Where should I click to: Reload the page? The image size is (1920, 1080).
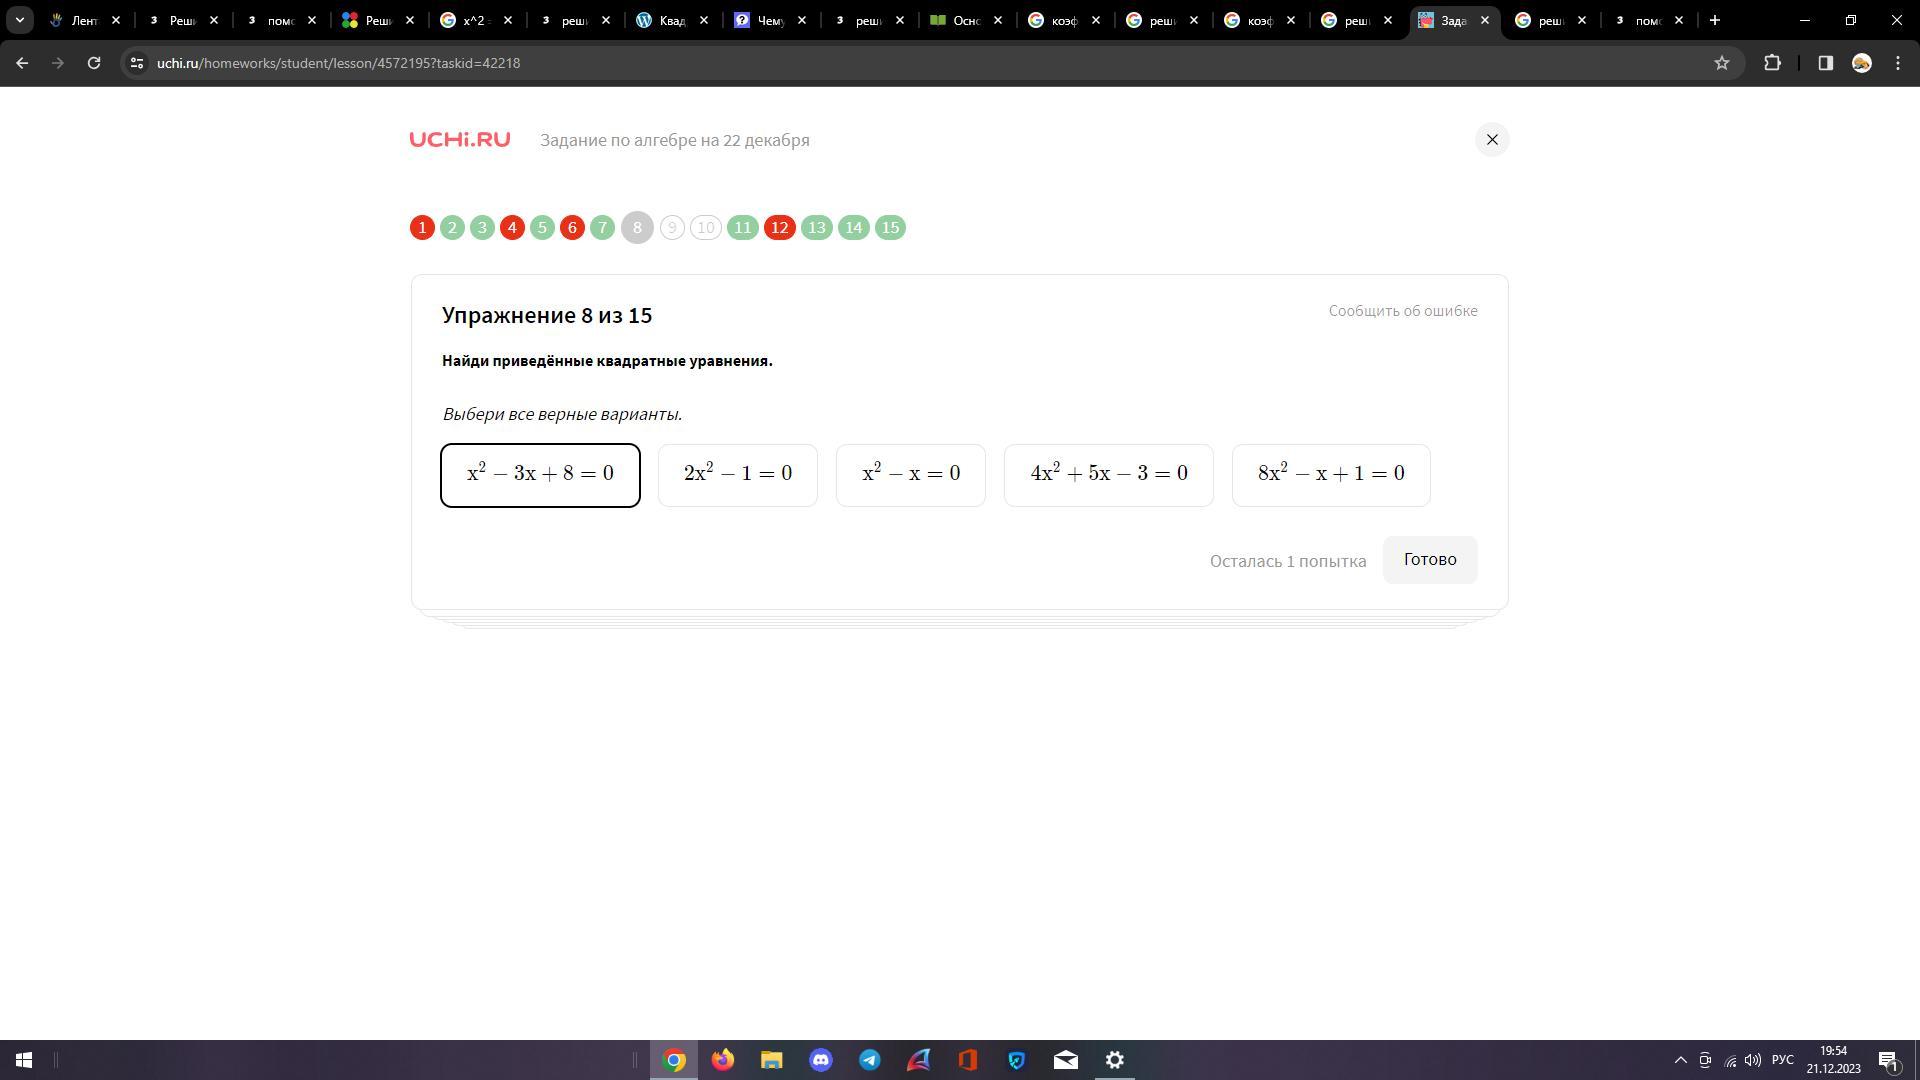pyautogui.click(x=93, y=63)
